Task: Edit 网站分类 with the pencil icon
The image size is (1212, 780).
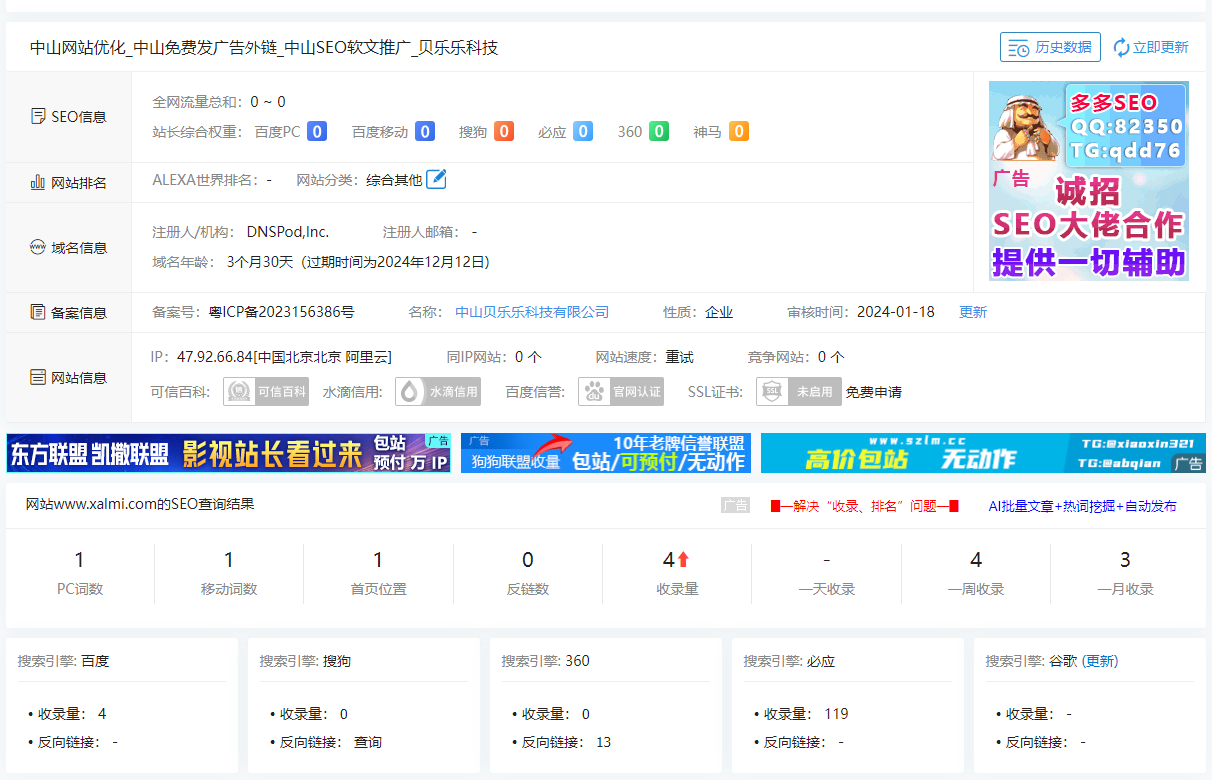Action: (436, 180)
